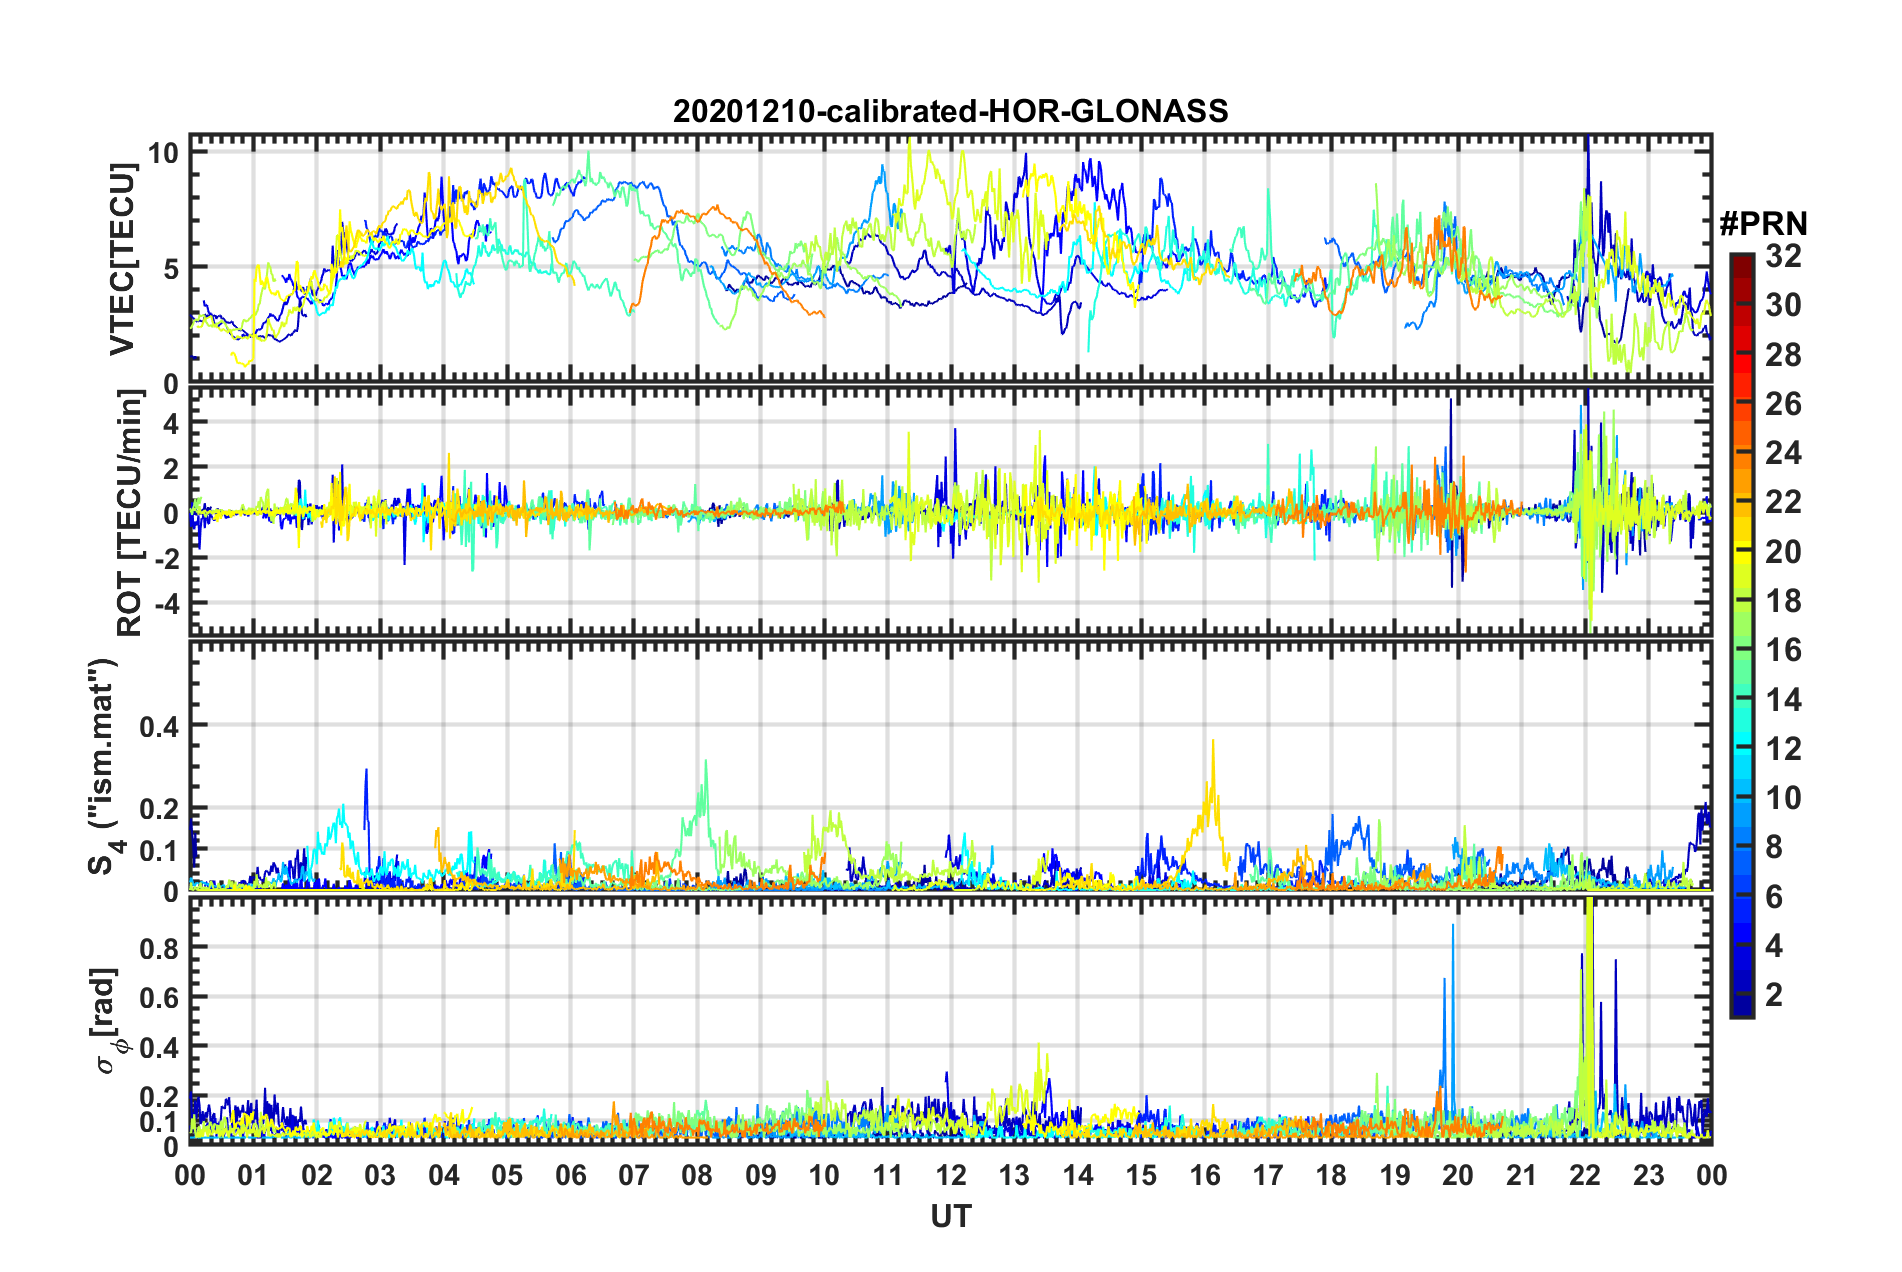This screenshot has width=1902, height=1272.
Task: Select the "VTEC[TECU]" y-axis label
Action: (x=122, y=259)
